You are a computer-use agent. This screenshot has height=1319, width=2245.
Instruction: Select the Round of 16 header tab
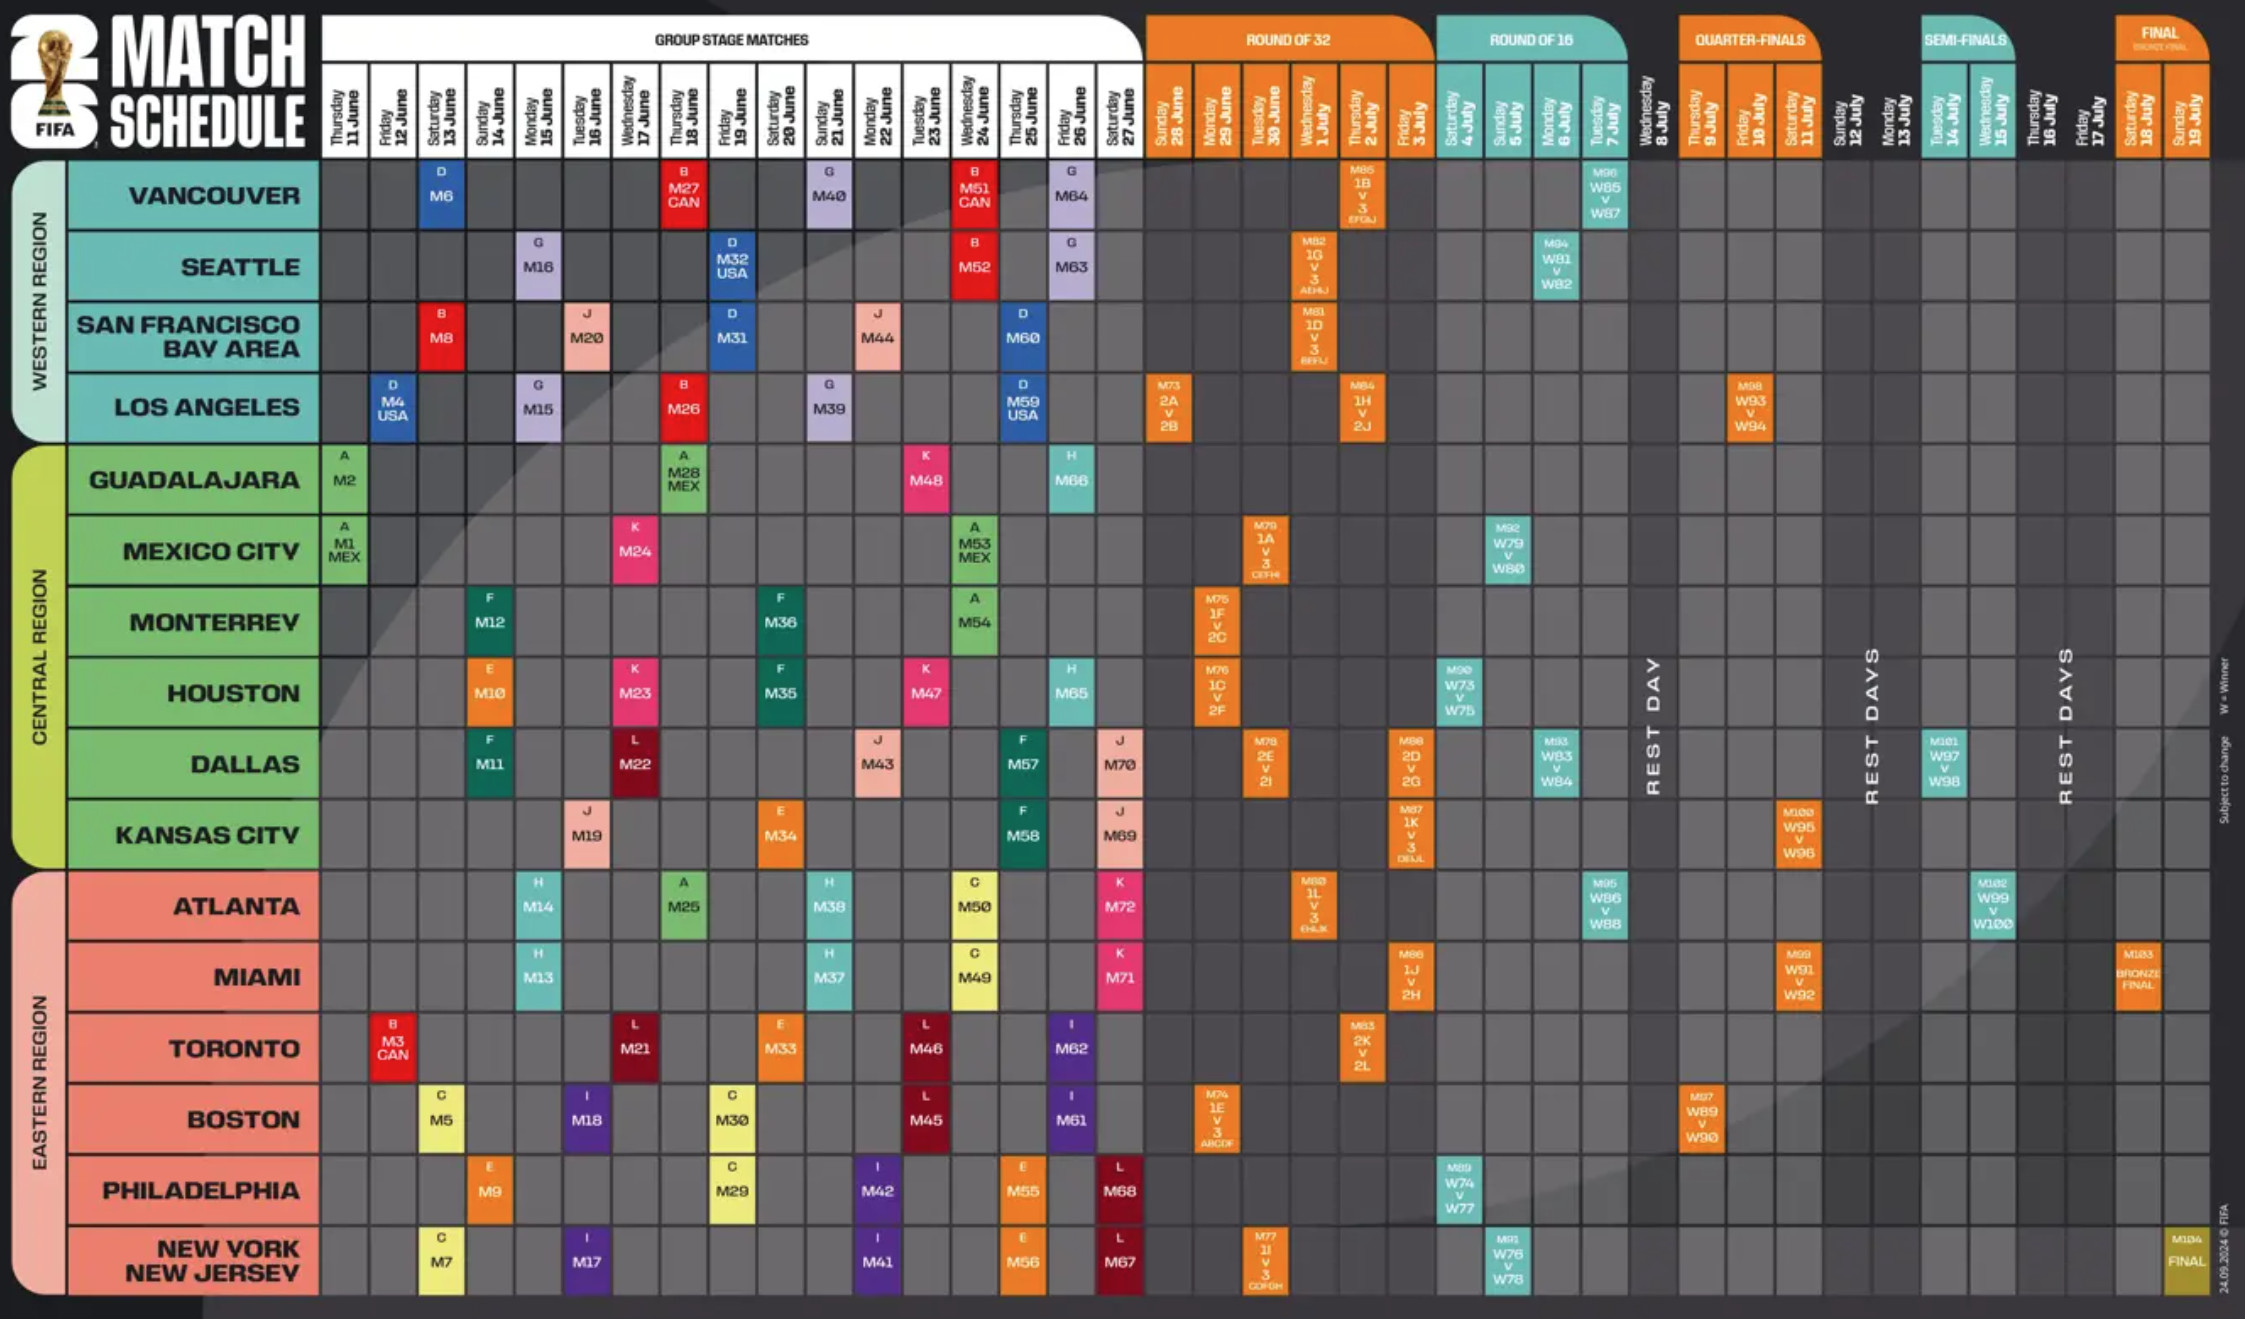tap(1530, 40)
